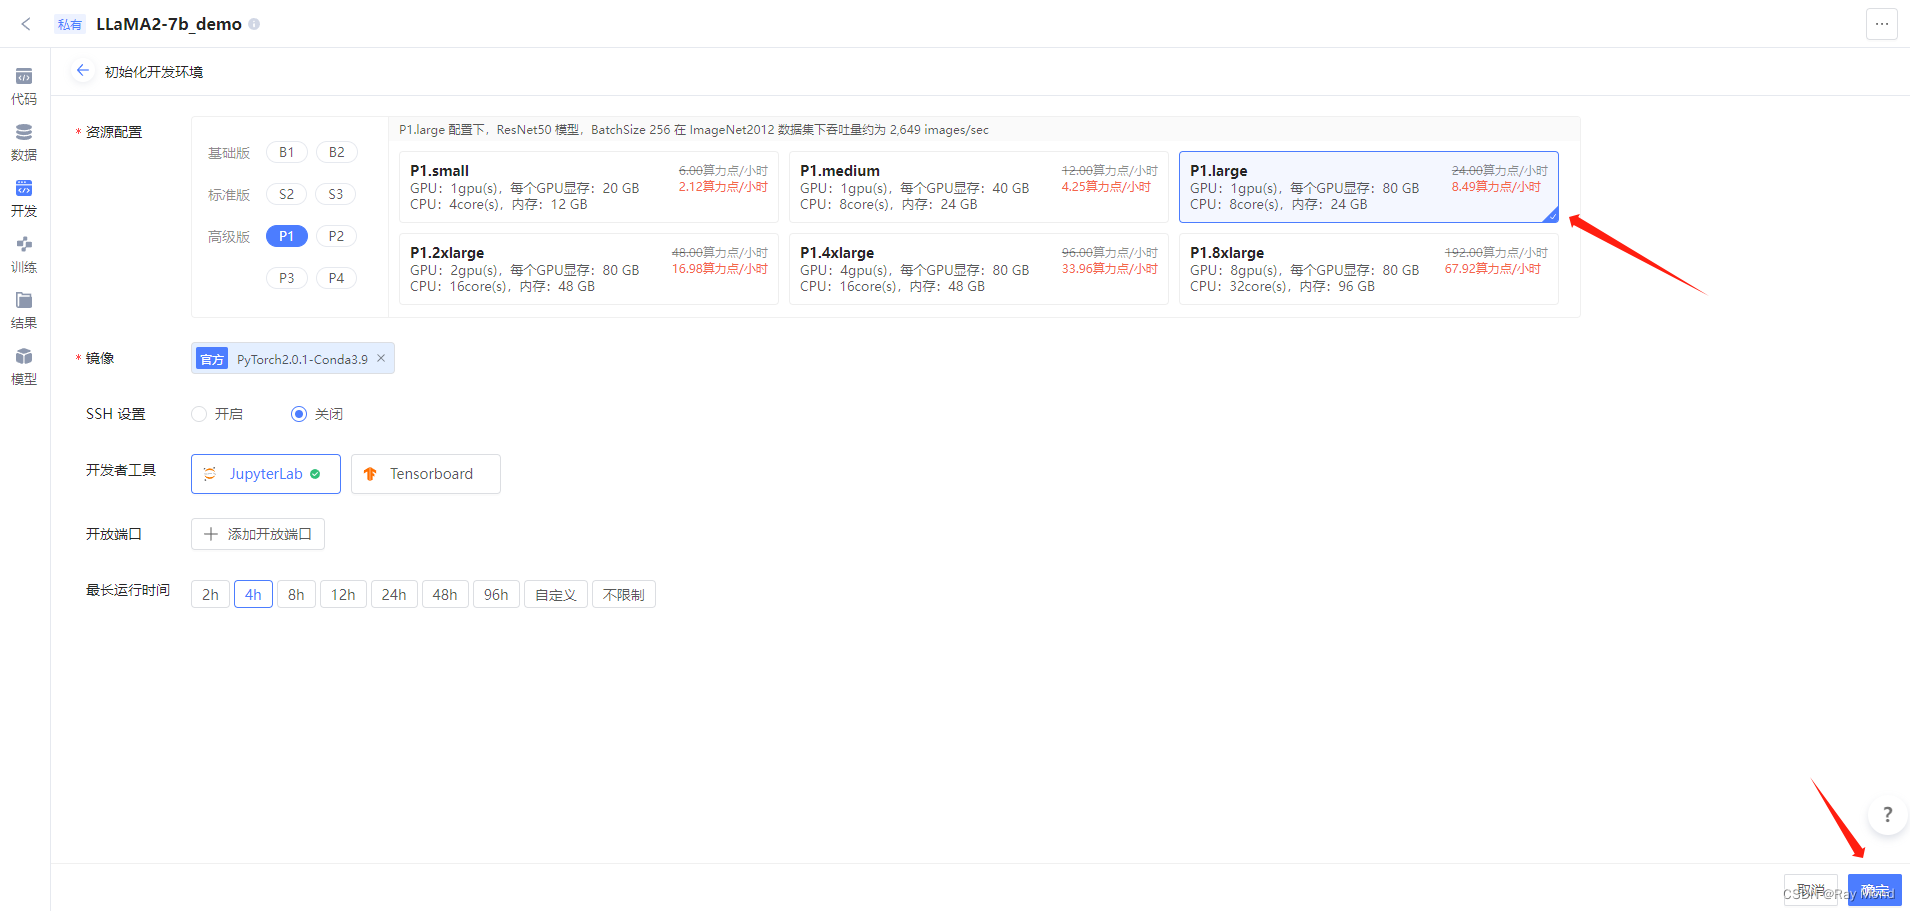The image size is (1910, 911).
Task: Click blue back arrow beside 初始化开发环境
Action: point(83,71)
